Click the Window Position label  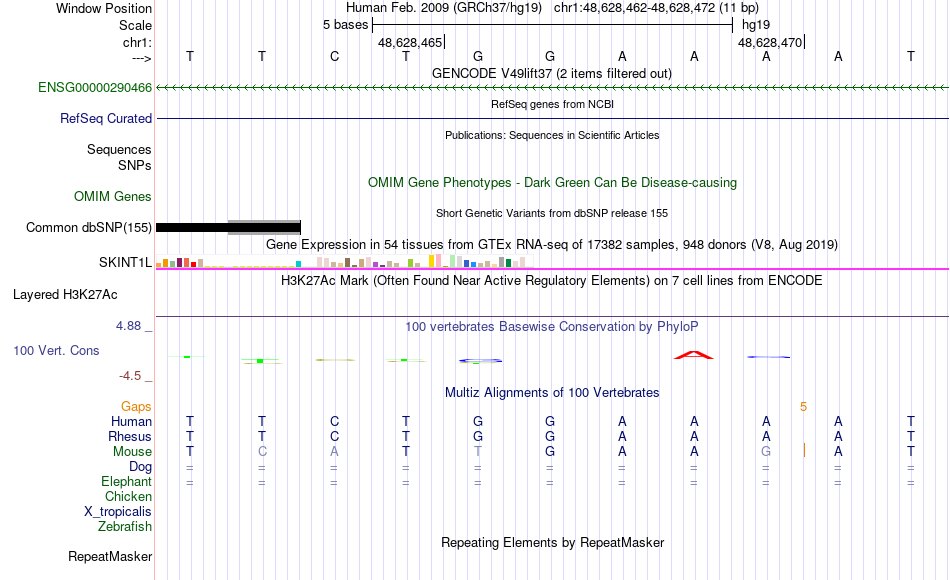point(104,8)
